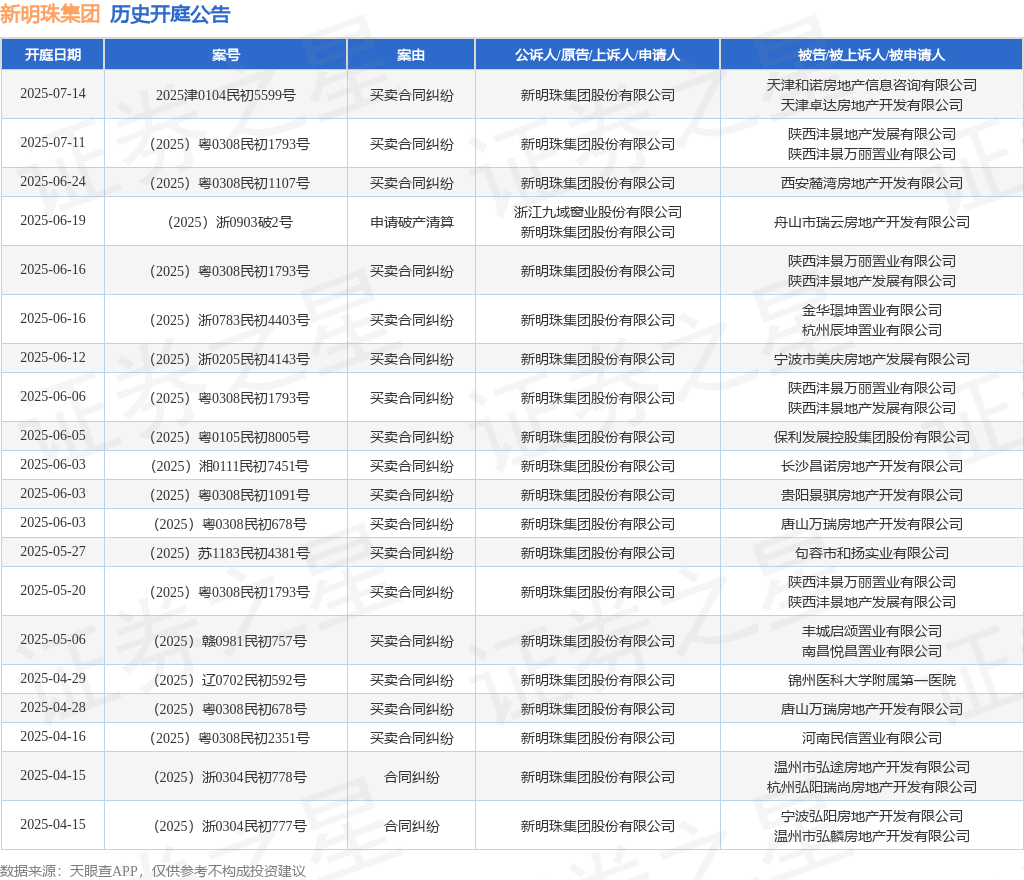The width and height of the screenshot is (1024, 880).
Task: Select case number 2025津0104民初5599号
Action: point(226,95)
